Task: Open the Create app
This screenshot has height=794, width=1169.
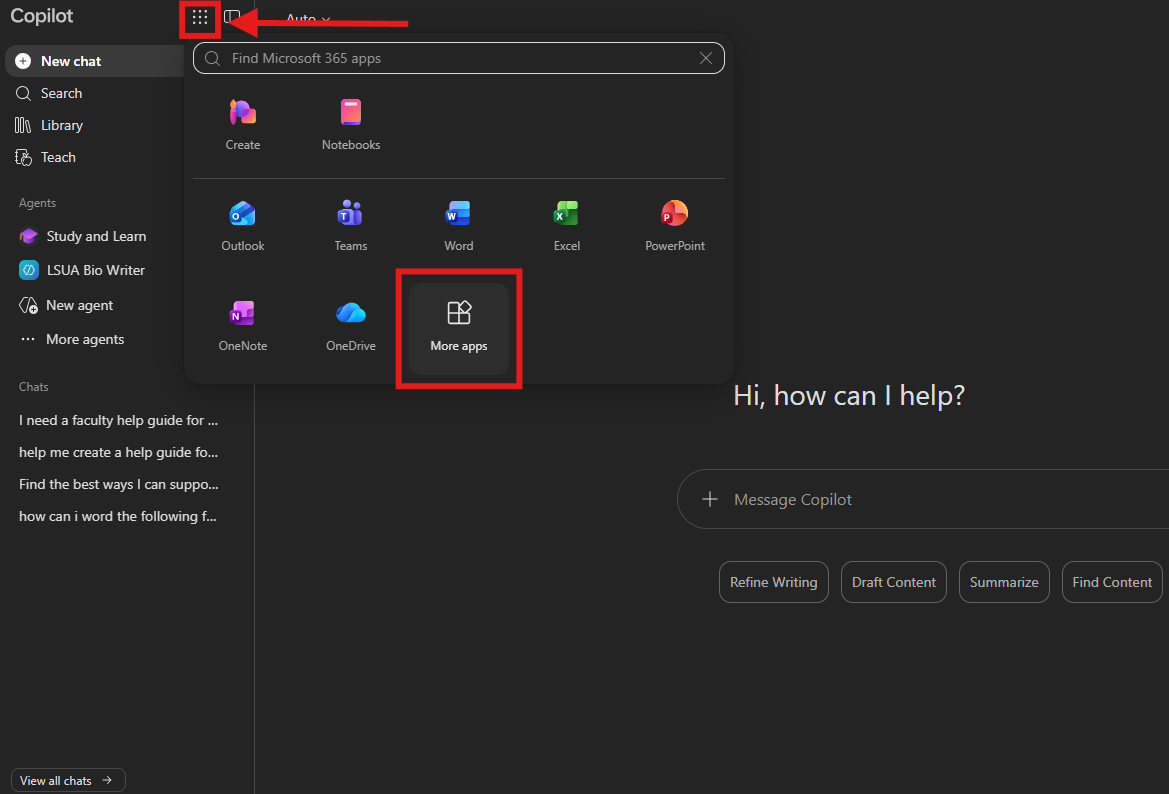Action: coord(243,125)
